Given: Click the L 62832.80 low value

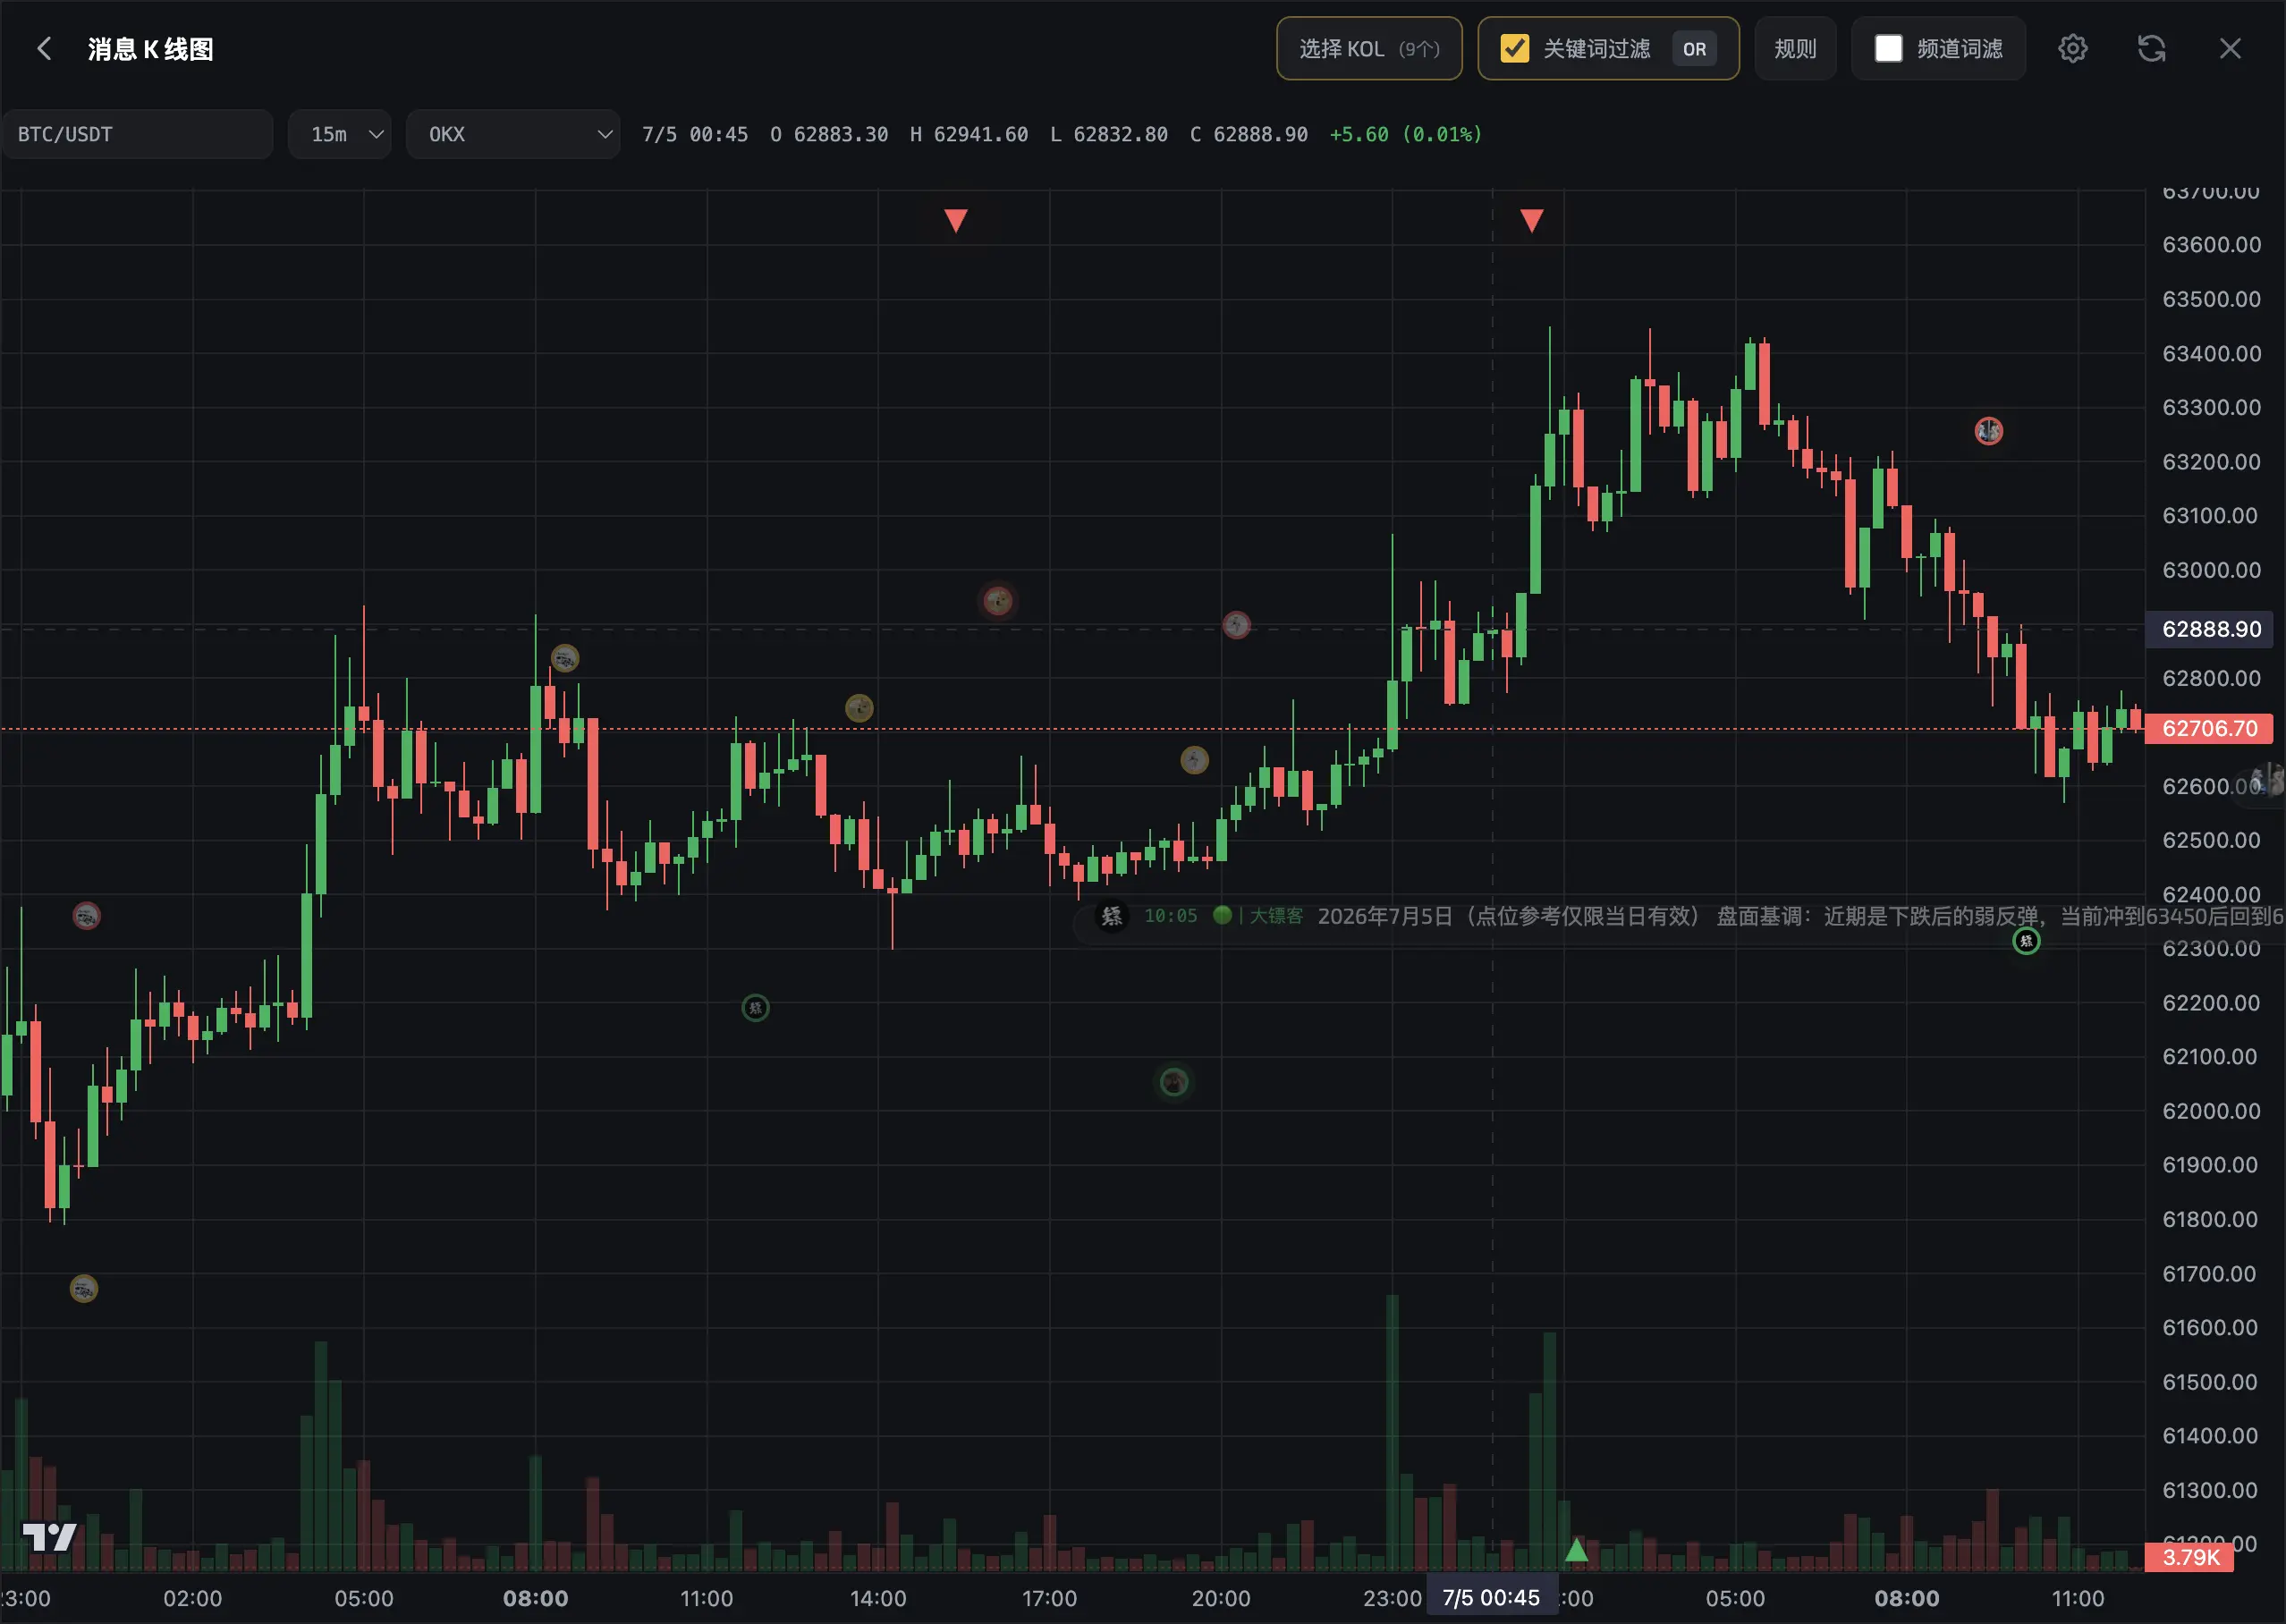Looking at the screenshot, I should click(x=1109, y=134).
